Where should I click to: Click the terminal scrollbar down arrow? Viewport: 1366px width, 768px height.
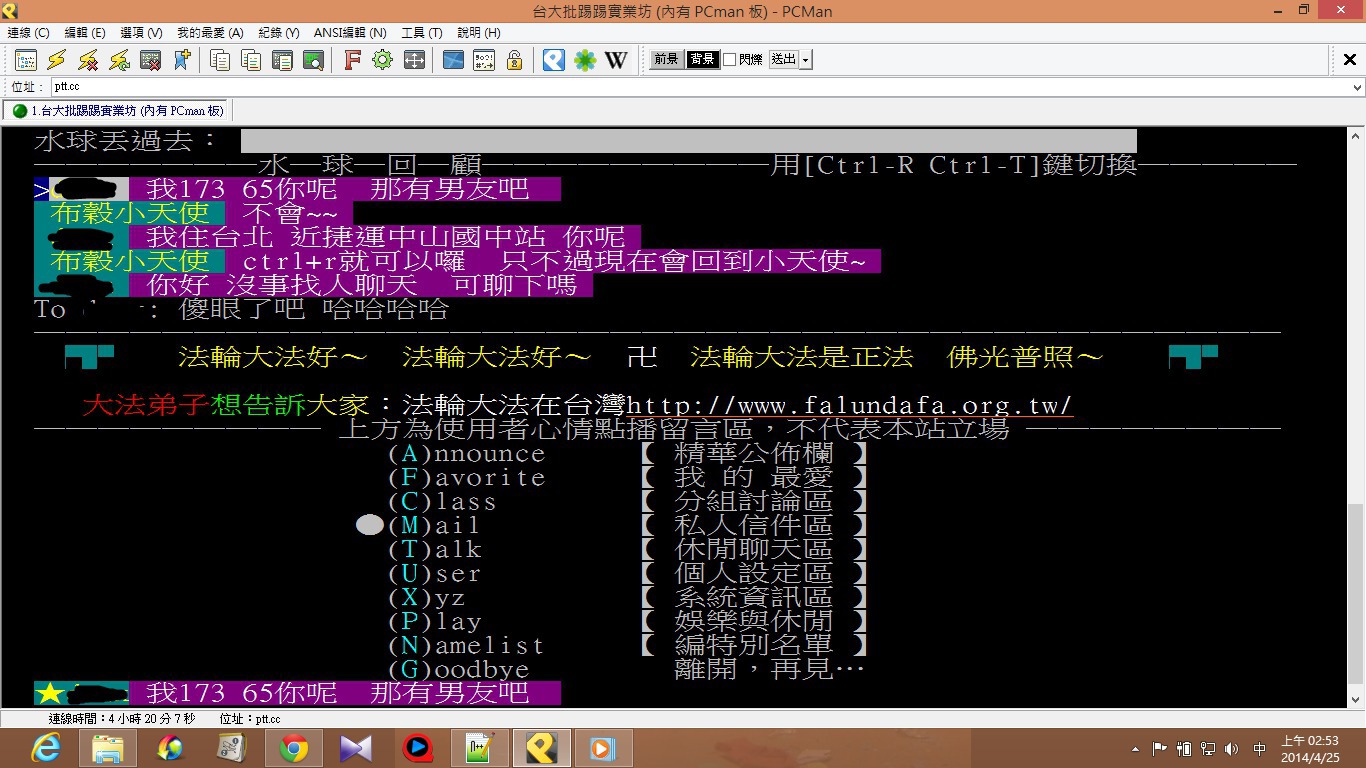[x=1357, y=700]
